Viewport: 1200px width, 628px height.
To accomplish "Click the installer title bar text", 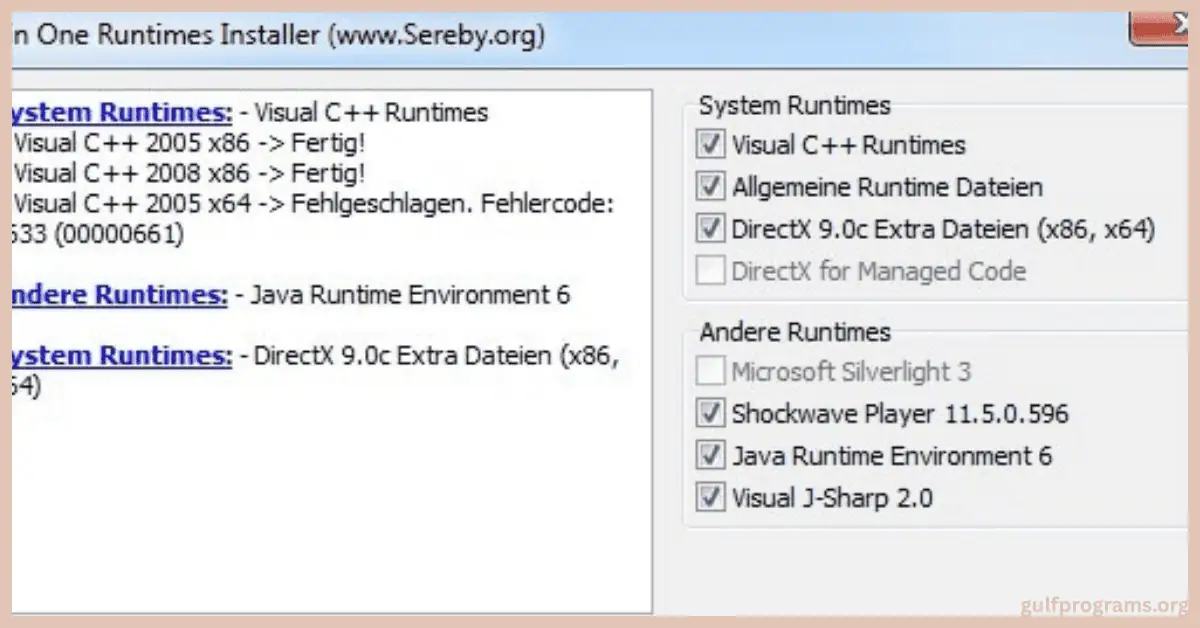I will pos(280,35).
